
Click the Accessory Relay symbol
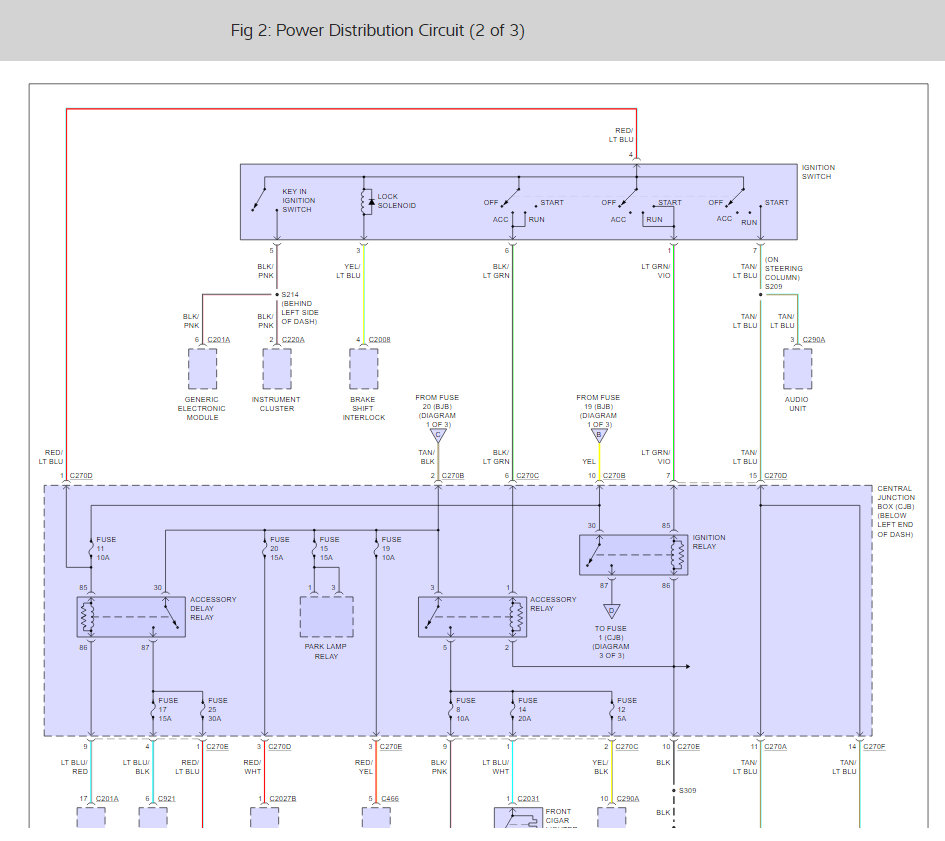[472, 617]
